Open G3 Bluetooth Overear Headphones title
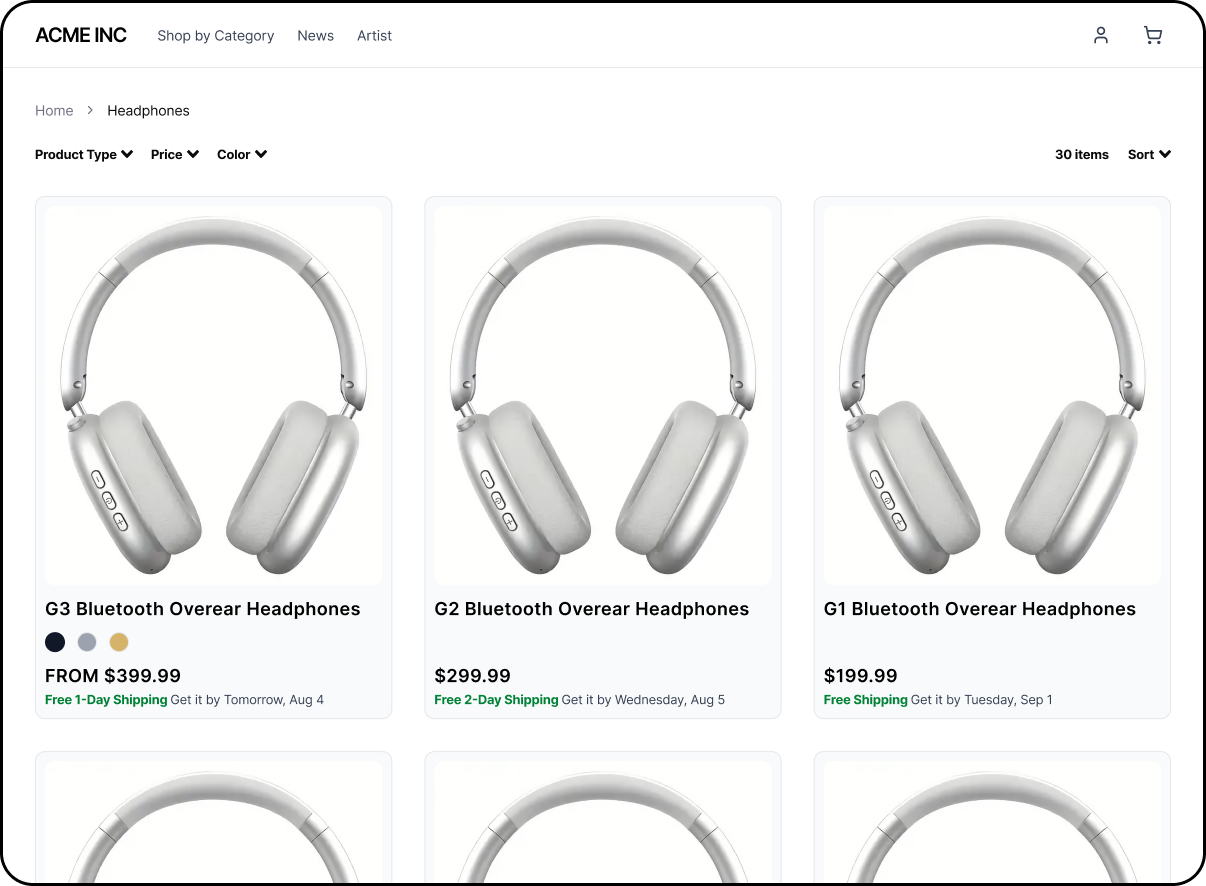The image size is (1206, 886). (x=203, y=609)
